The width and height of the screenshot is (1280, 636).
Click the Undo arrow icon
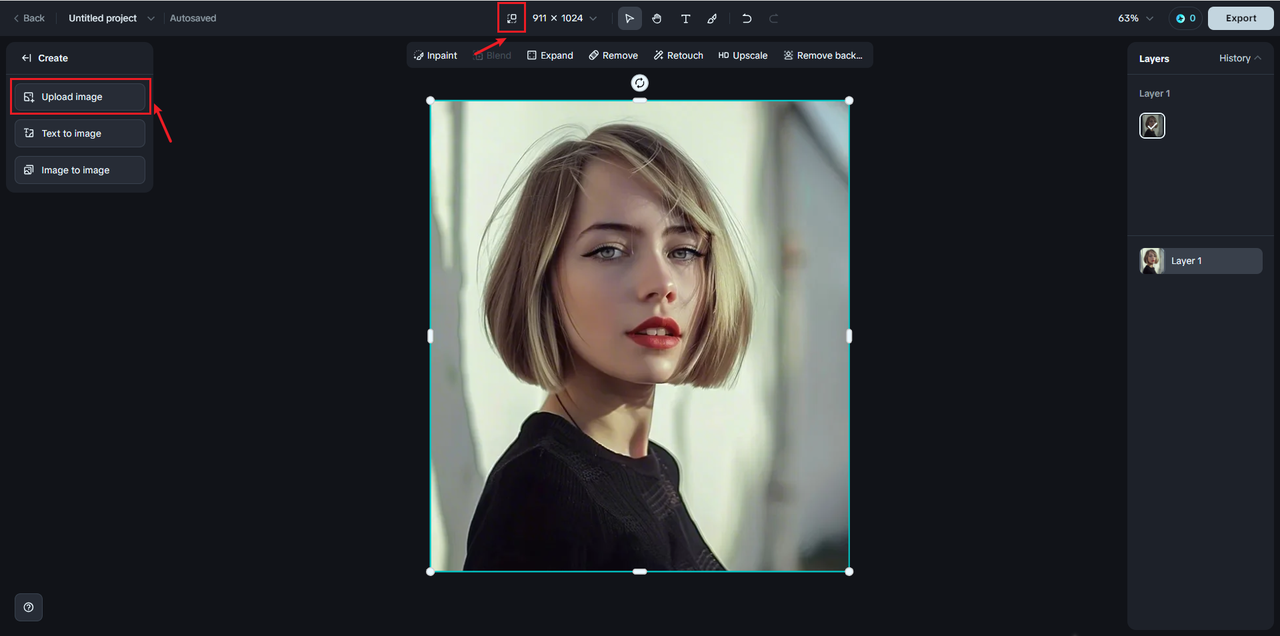coord(746,18)
